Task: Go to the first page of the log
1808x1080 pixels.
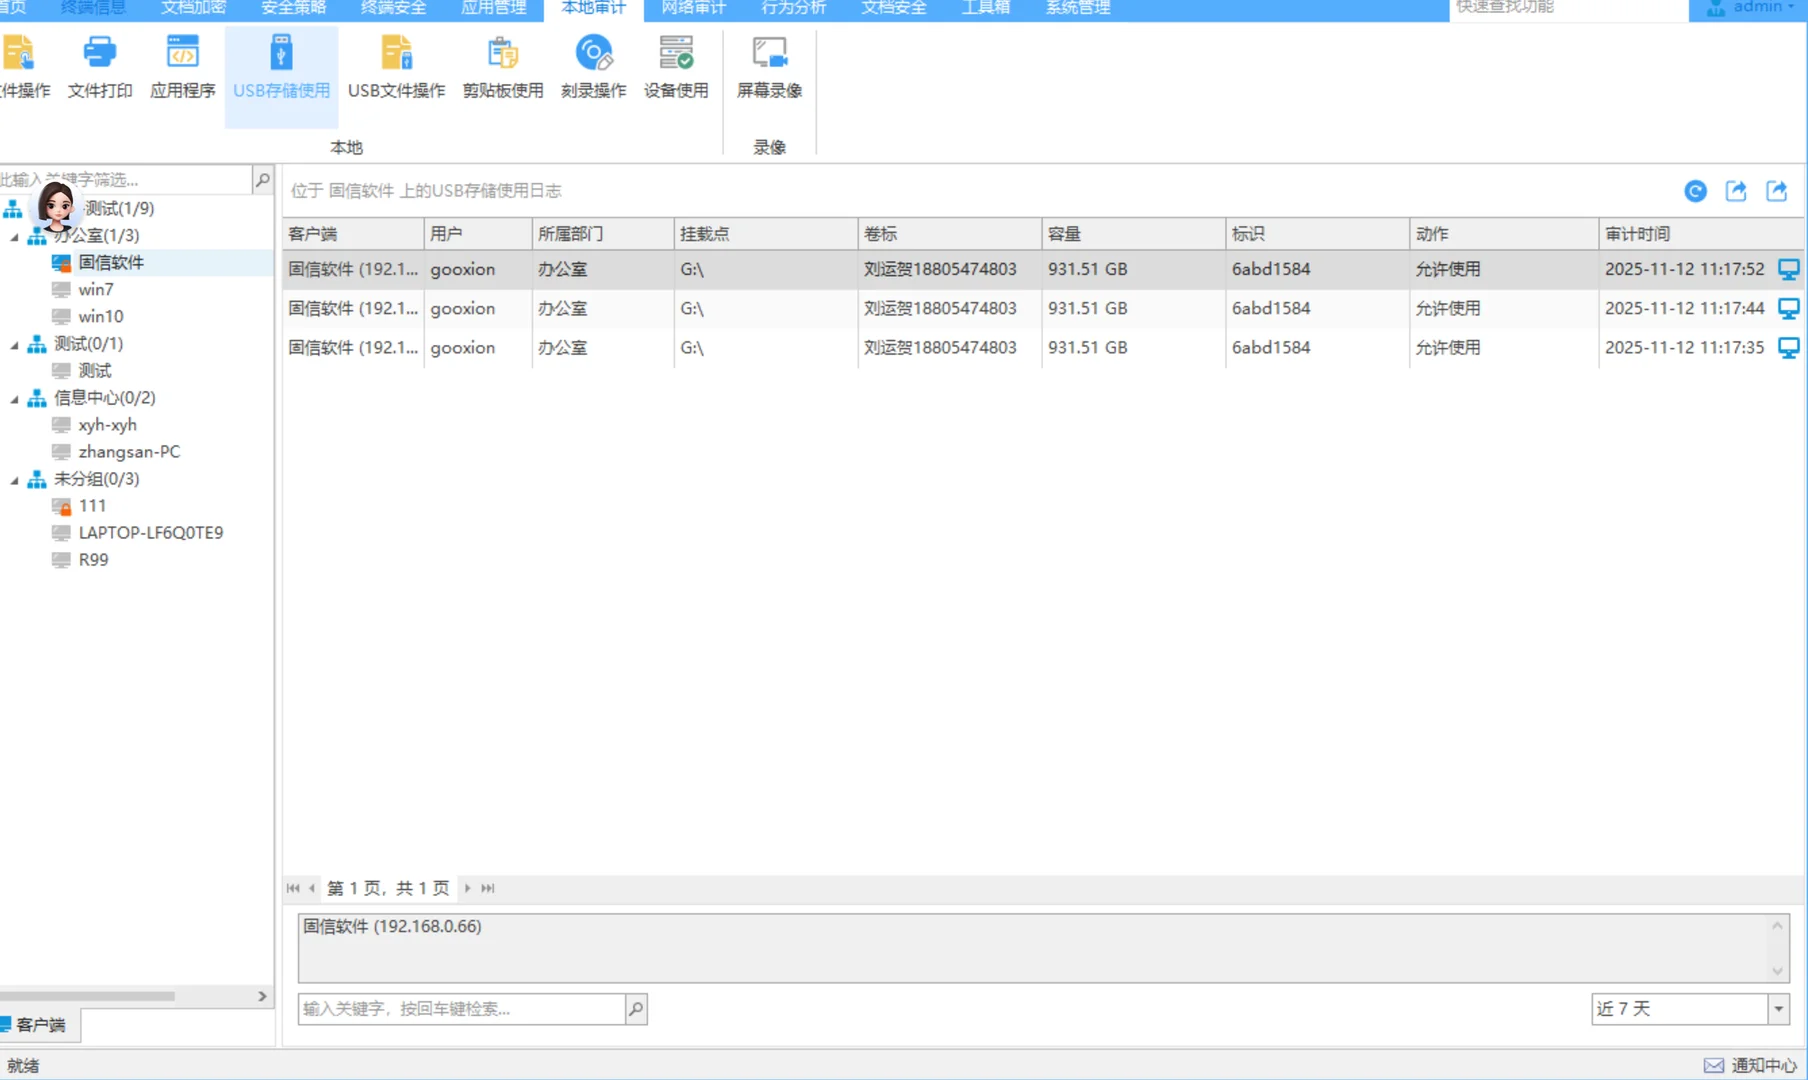Action: (293, 888)
